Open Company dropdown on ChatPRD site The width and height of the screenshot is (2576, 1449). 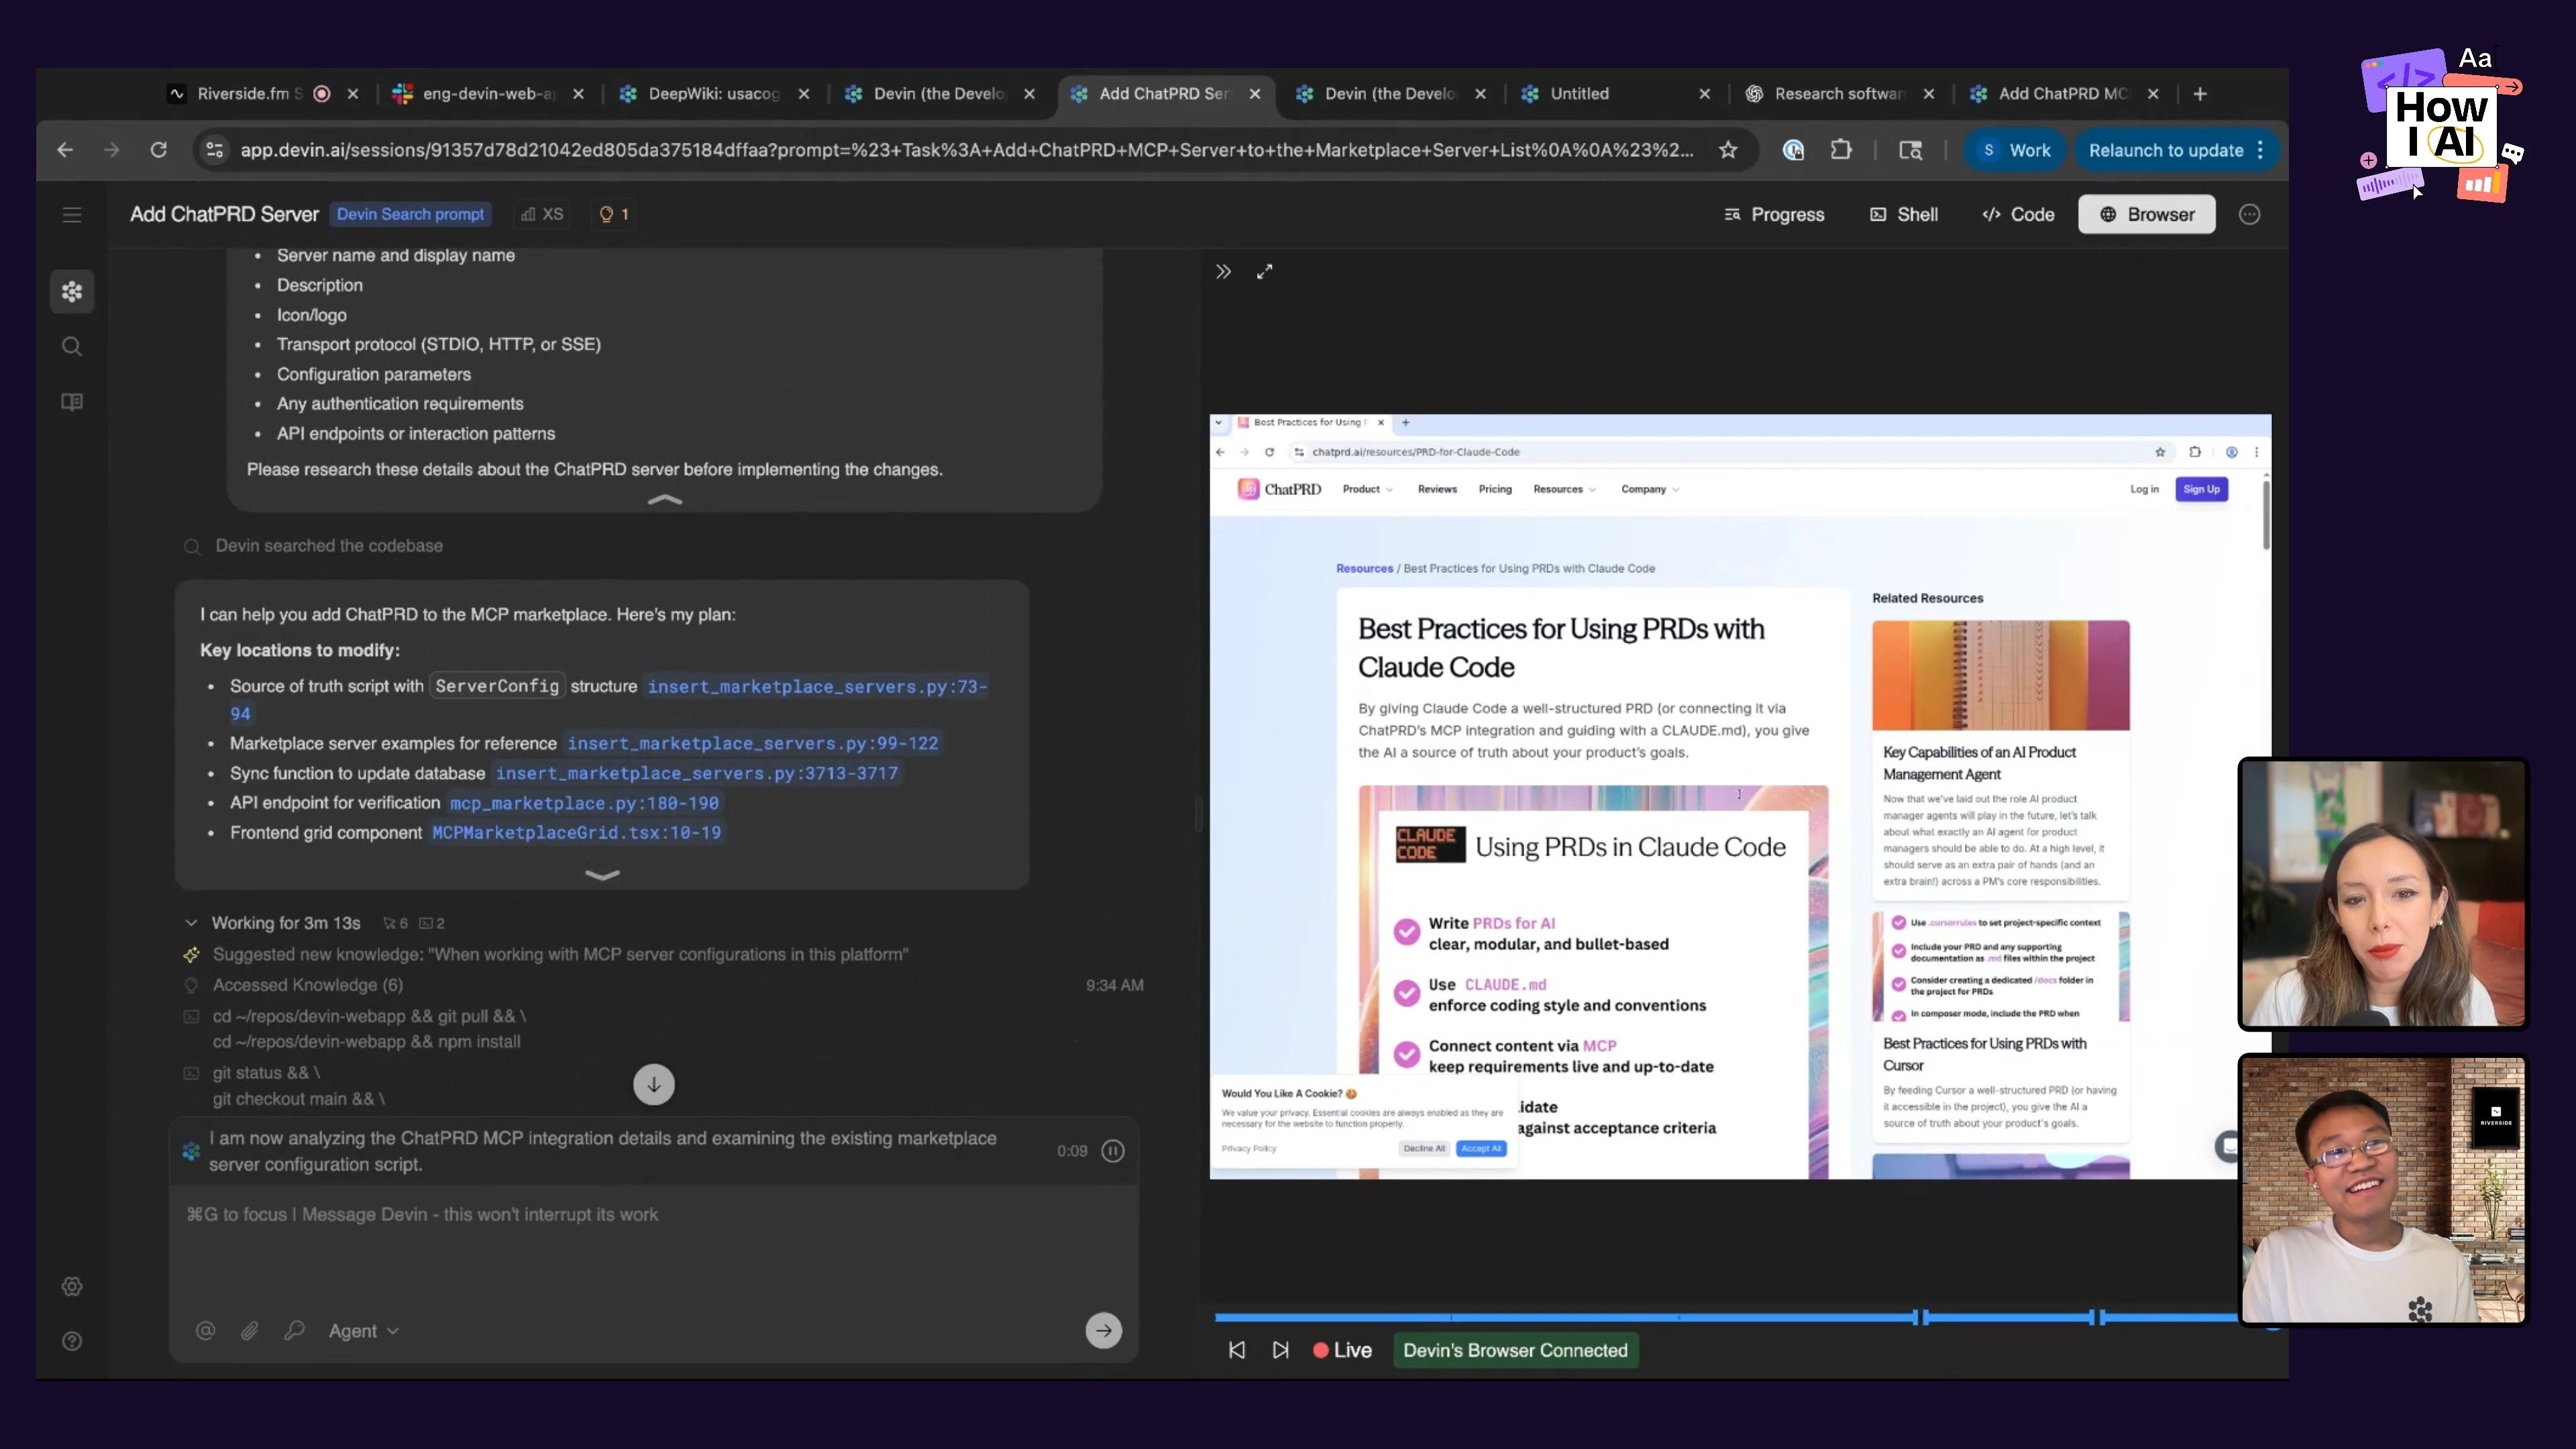1650,489
